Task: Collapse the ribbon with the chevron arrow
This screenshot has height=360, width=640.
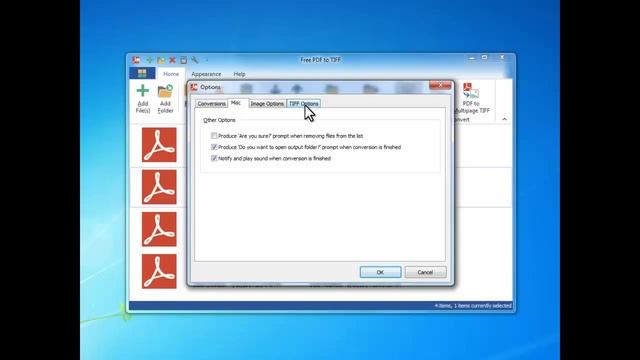Action: [x=504, y=119]
